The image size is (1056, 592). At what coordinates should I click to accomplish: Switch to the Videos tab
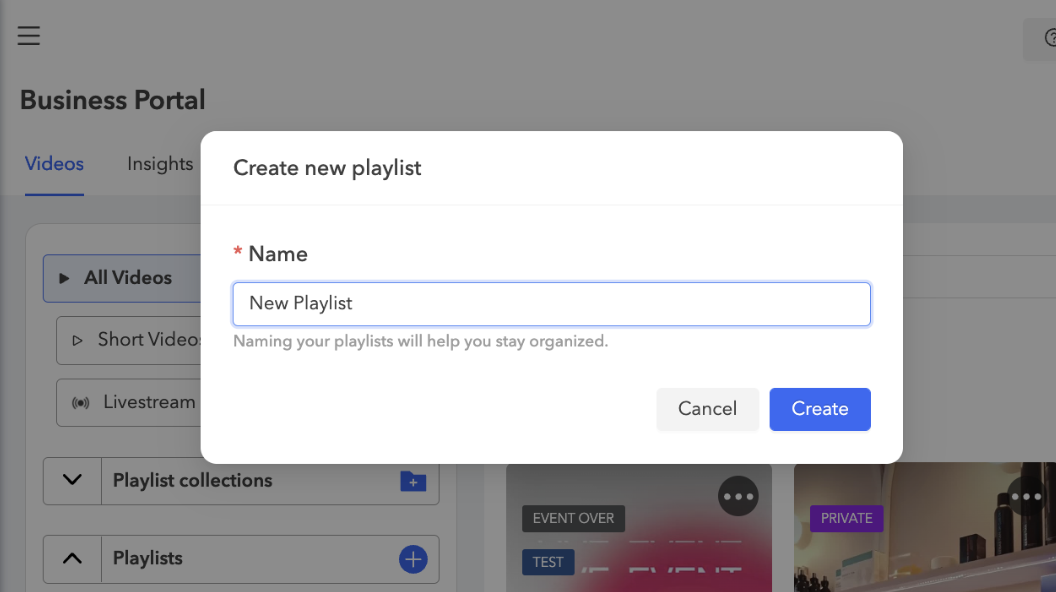(x=54, y=164)
